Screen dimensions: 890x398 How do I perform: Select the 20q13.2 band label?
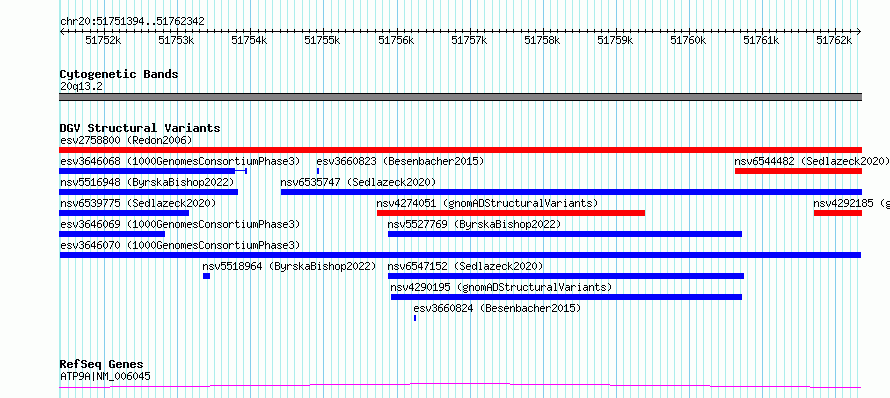pyautogui.click(x=82, y=86)
